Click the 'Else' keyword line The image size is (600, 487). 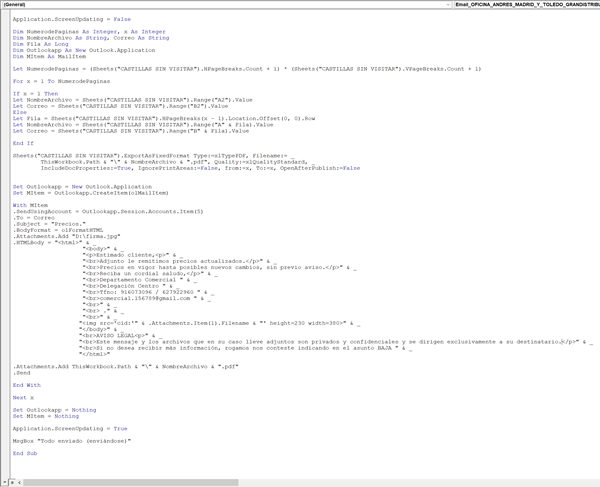tap(20, 112)
